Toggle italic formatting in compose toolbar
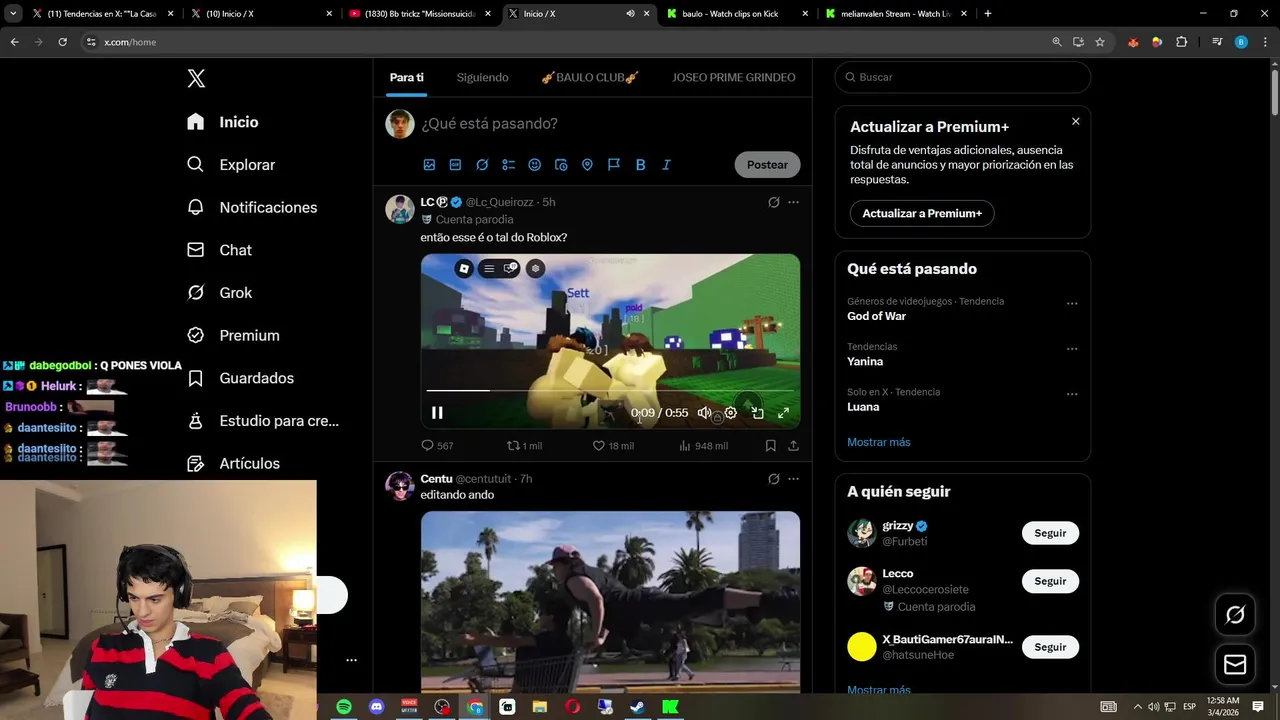The height and width of the screenshot is (720, 1280). pos(666,165)
